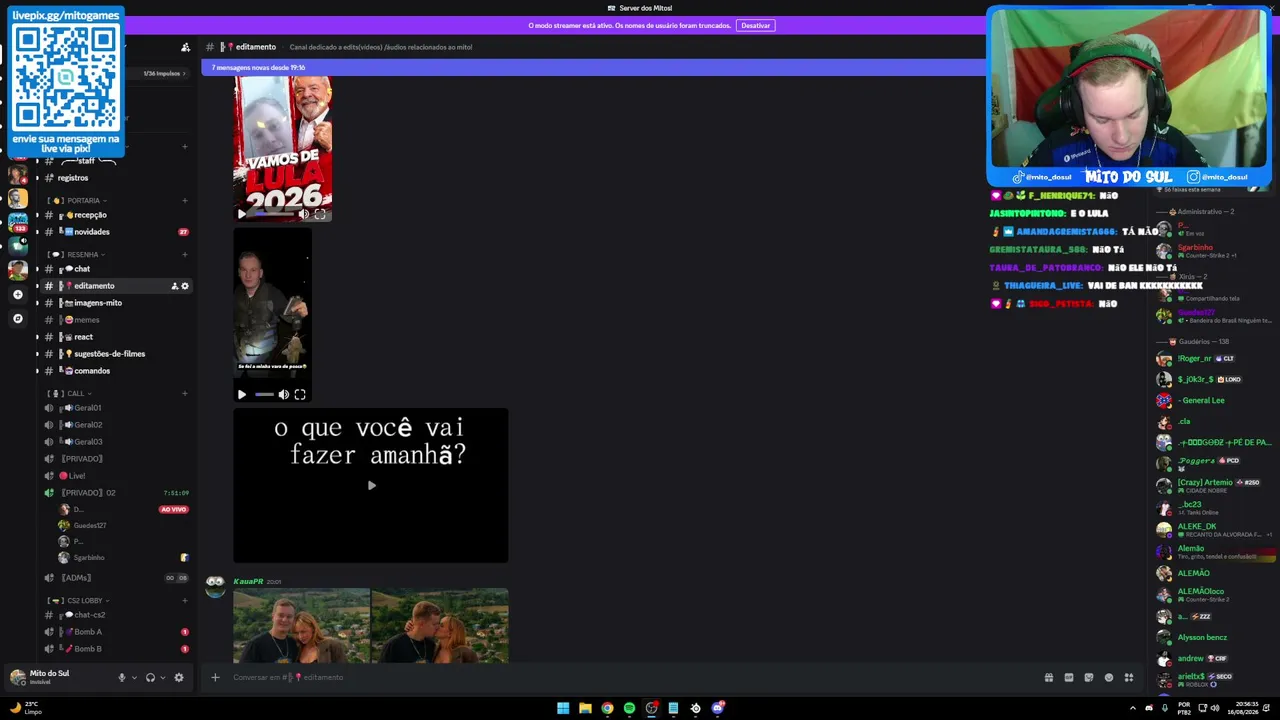
Task: Mute the Lula 2026 video volume
Action: (304, 214)
